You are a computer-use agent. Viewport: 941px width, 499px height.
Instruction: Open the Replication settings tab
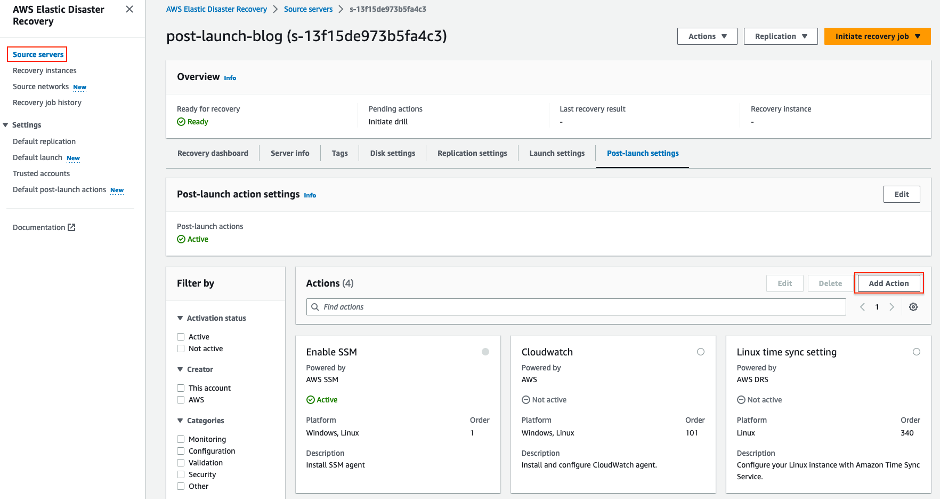click(472, 154)
